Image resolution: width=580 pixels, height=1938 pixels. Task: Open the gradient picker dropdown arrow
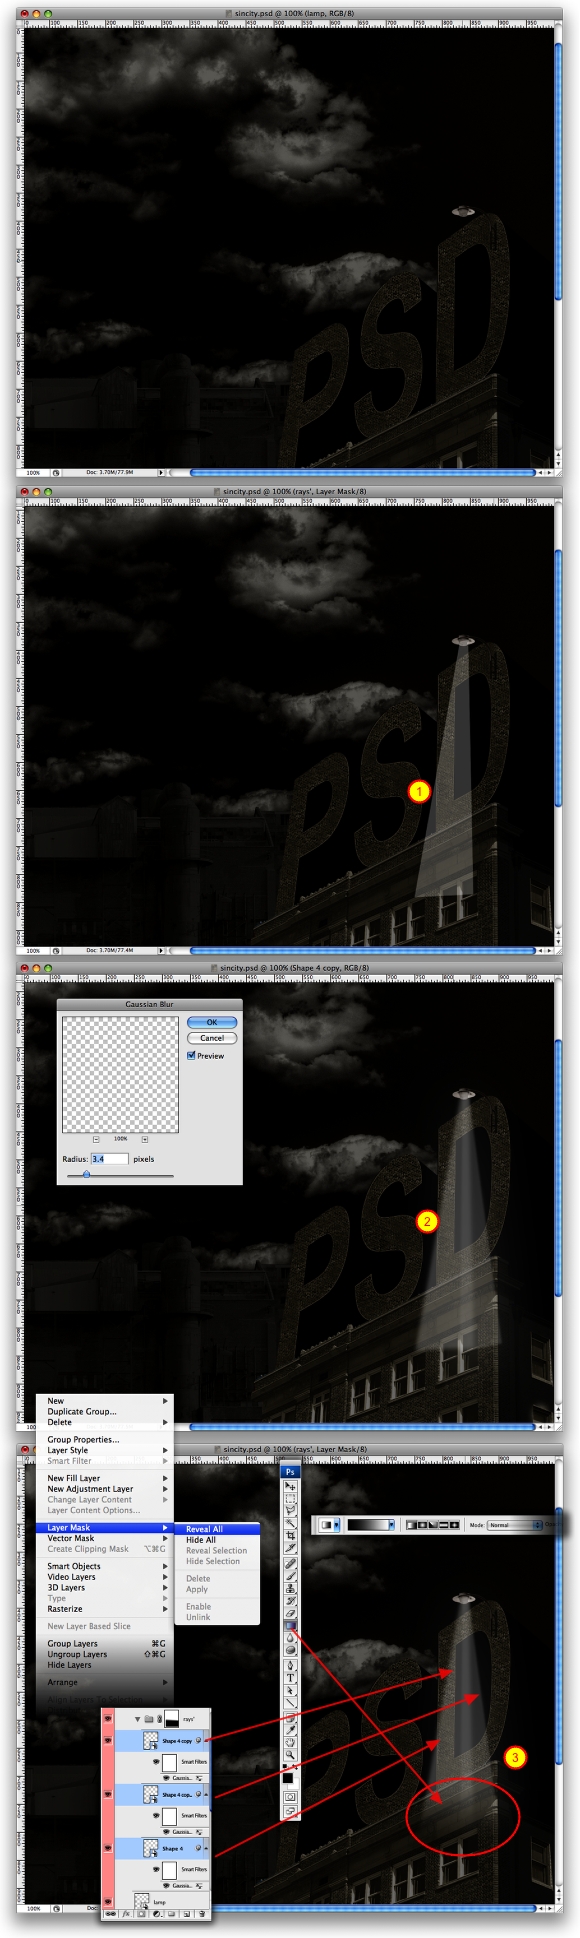point(392,1525)
